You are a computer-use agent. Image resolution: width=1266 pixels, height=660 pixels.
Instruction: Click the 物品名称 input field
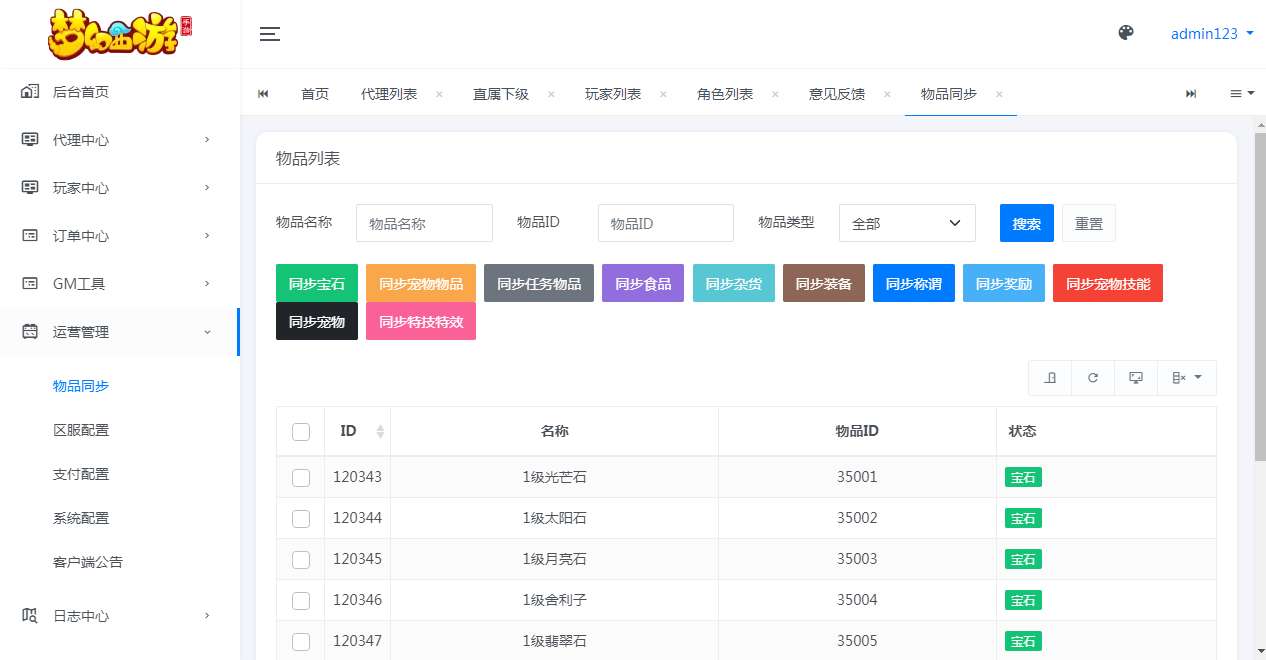click(x=424, y=223)
